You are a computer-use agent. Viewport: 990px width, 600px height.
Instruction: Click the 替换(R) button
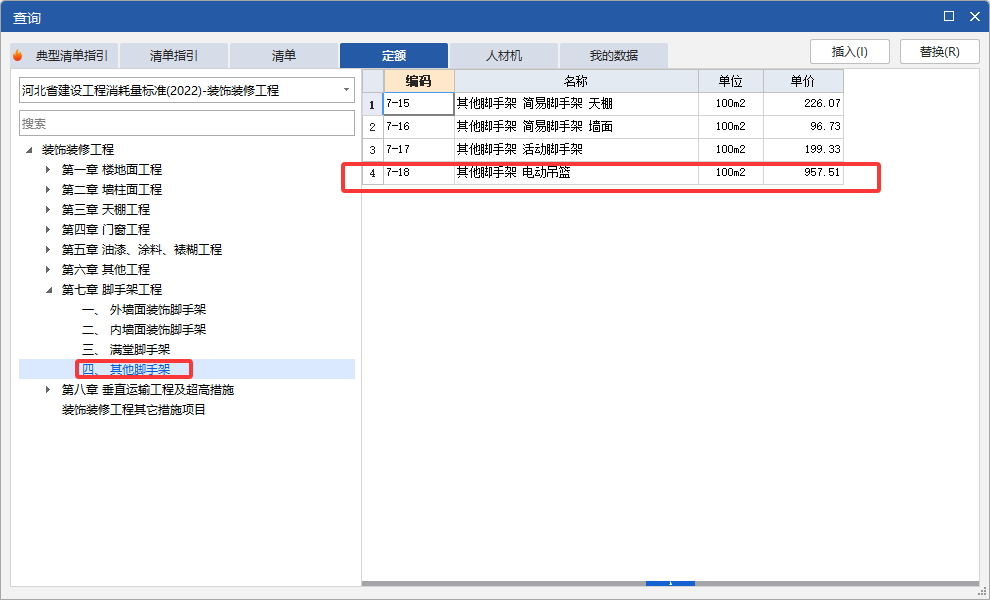[x=939, y=51]
